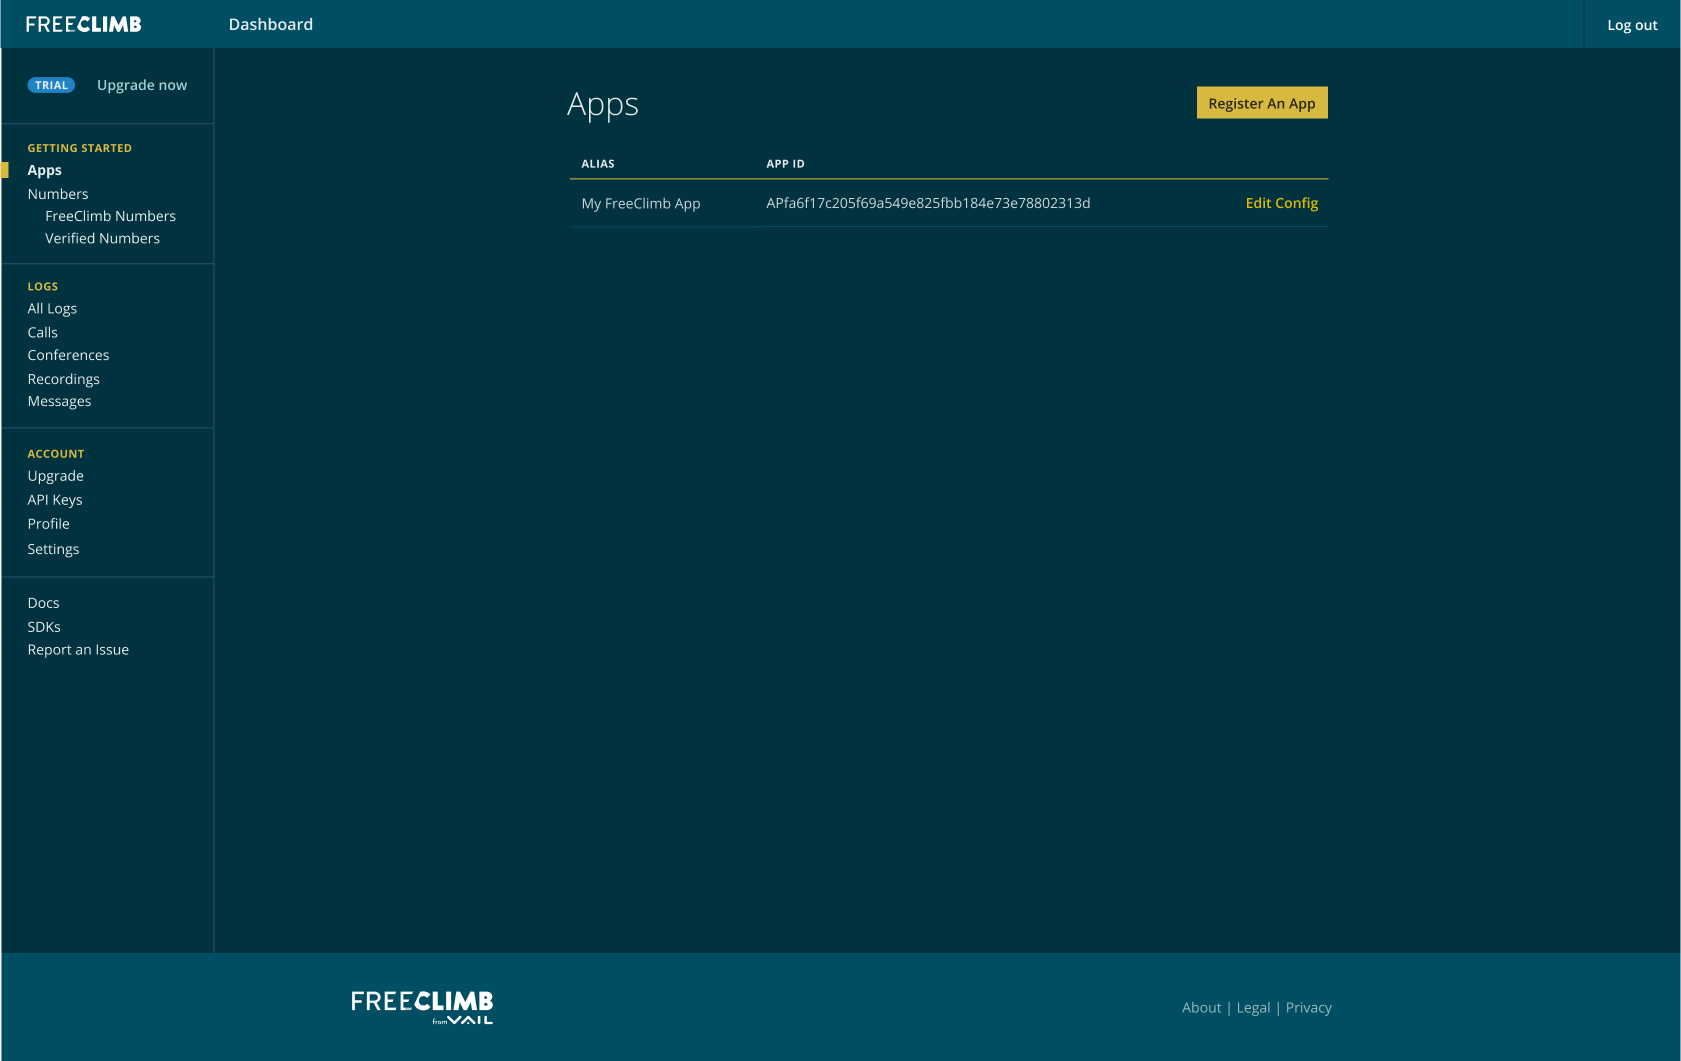
Task: Click Report an Issue
Action: pos(79,650)
